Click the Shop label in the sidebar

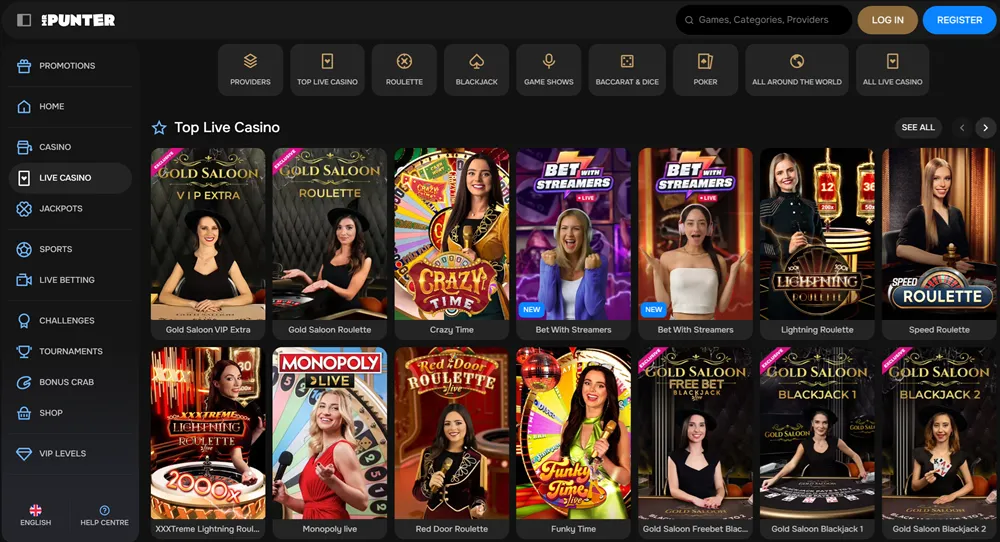point(51,413)
